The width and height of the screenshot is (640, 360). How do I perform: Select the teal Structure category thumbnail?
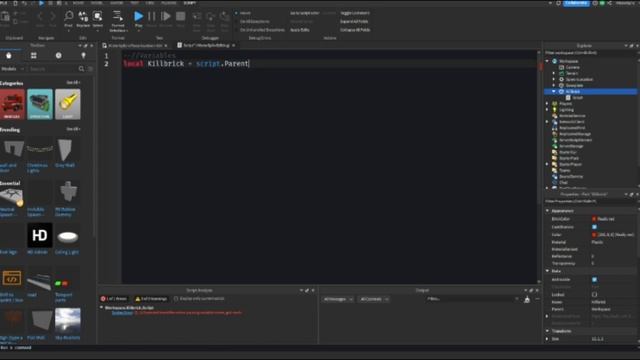pyautogui.click(x=40, y=104)
